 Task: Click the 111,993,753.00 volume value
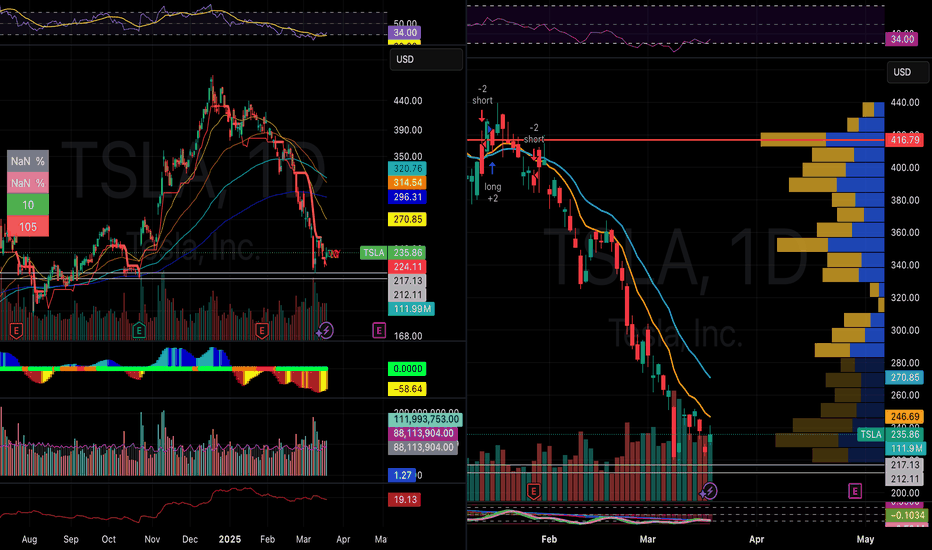[424, 420]
